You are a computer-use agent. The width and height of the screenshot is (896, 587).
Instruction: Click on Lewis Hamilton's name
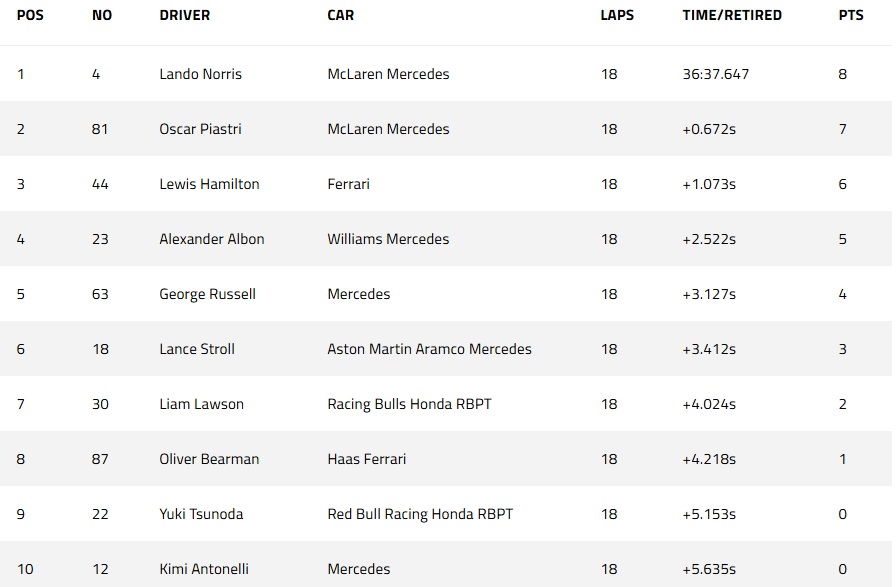209,184
